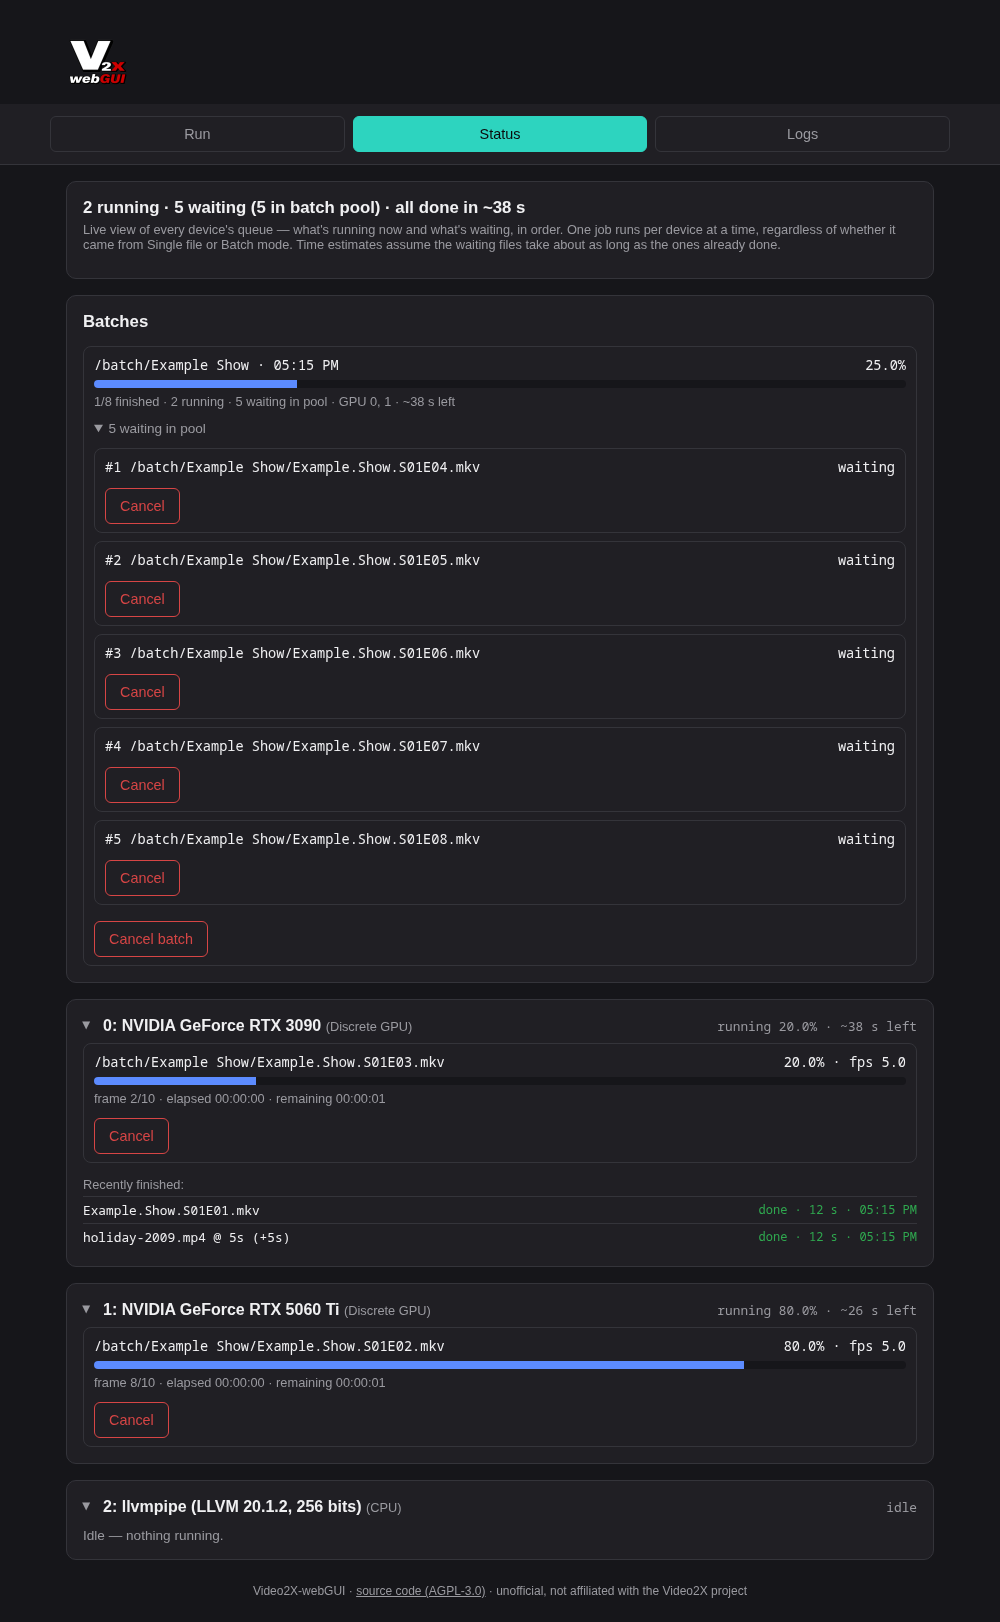Screen dimensions: 1000x1622
Task: Click the S01E02.mkv progress bar
Action: (500, 1365)
